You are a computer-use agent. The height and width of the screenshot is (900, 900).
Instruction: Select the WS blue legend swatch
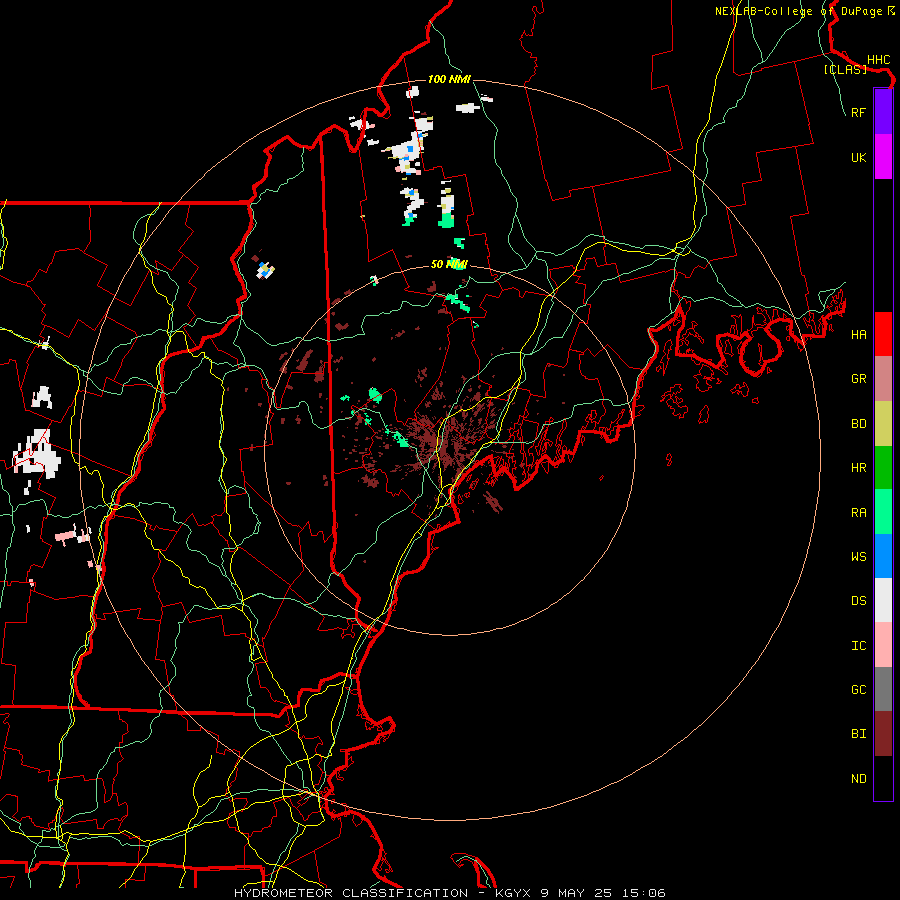[x=883, y=556]
